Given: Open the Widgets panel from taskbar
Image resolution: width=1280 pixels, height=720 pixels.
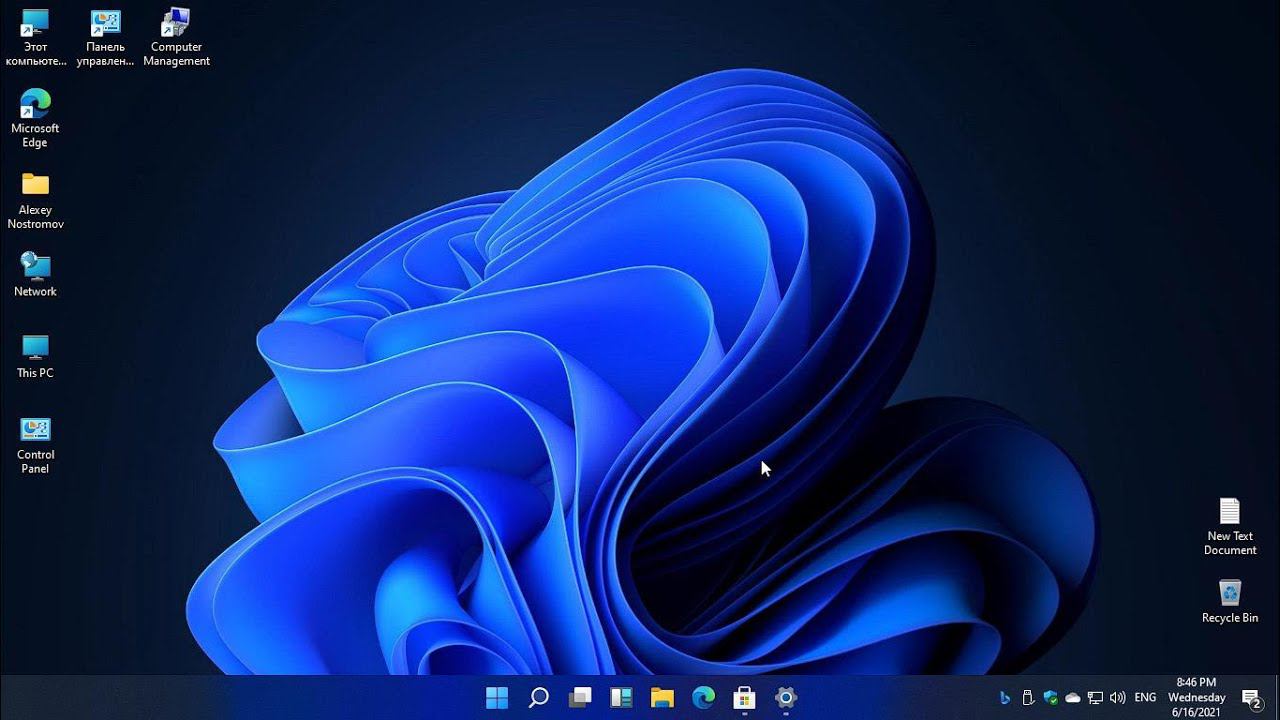Looking at the screenshot, I should click(x=621, y=697).
